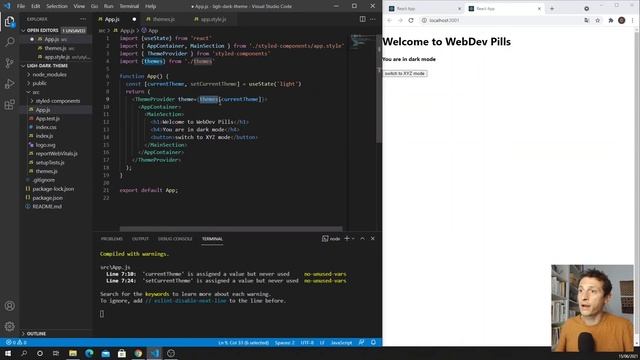Open Chrome from the taskbar

point(138,353)
